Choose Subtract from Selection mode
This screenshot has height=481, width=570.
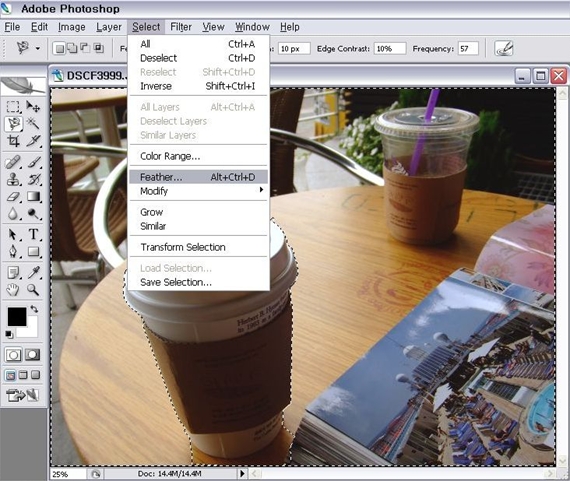coord(85,48)
